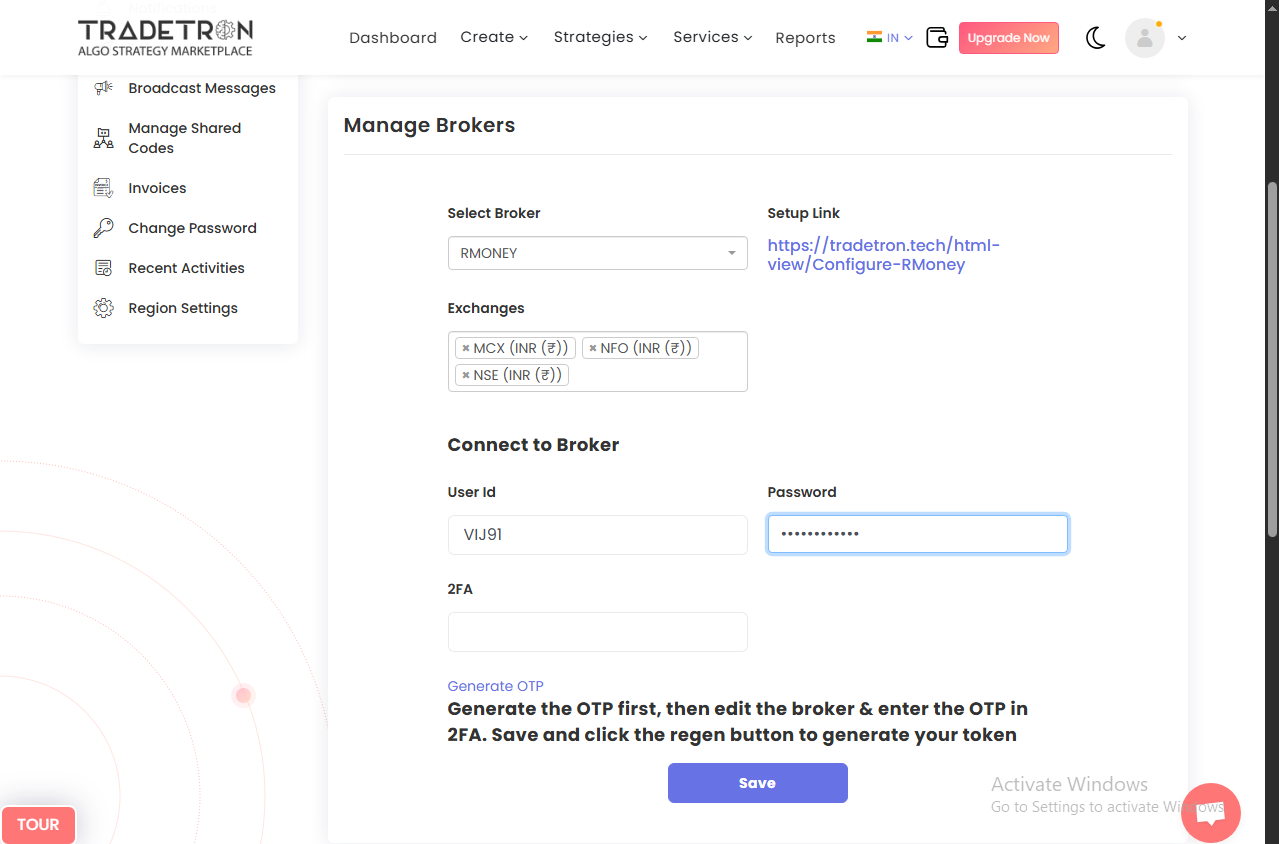Click the Save button
1279x844 pixels.
tap(758, 783)
